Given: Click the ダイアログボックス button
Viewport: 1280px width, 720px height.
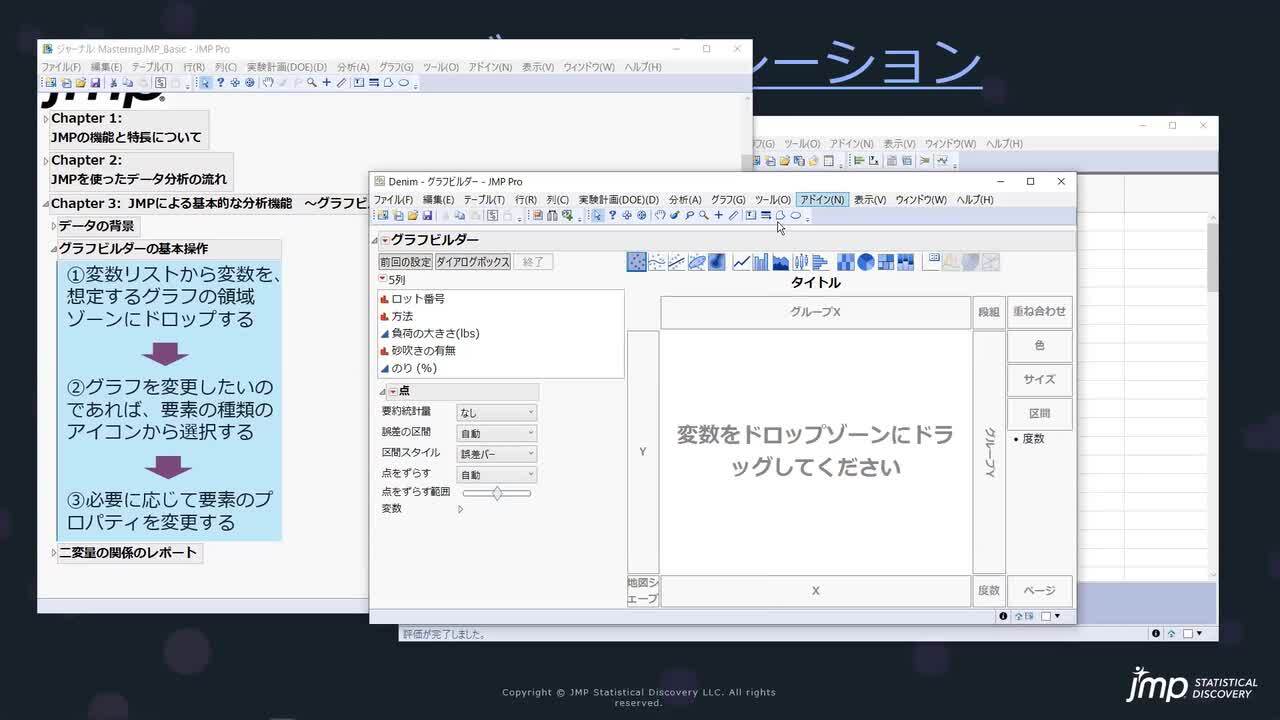Looking at the screenshot, I should (473, 262).
